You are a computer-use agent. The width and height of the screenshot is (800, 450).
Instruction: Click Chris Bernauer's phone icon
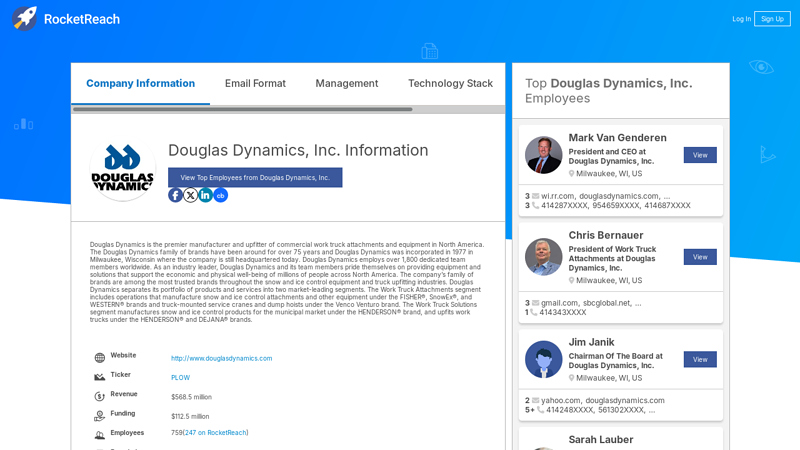click(533, 312)
